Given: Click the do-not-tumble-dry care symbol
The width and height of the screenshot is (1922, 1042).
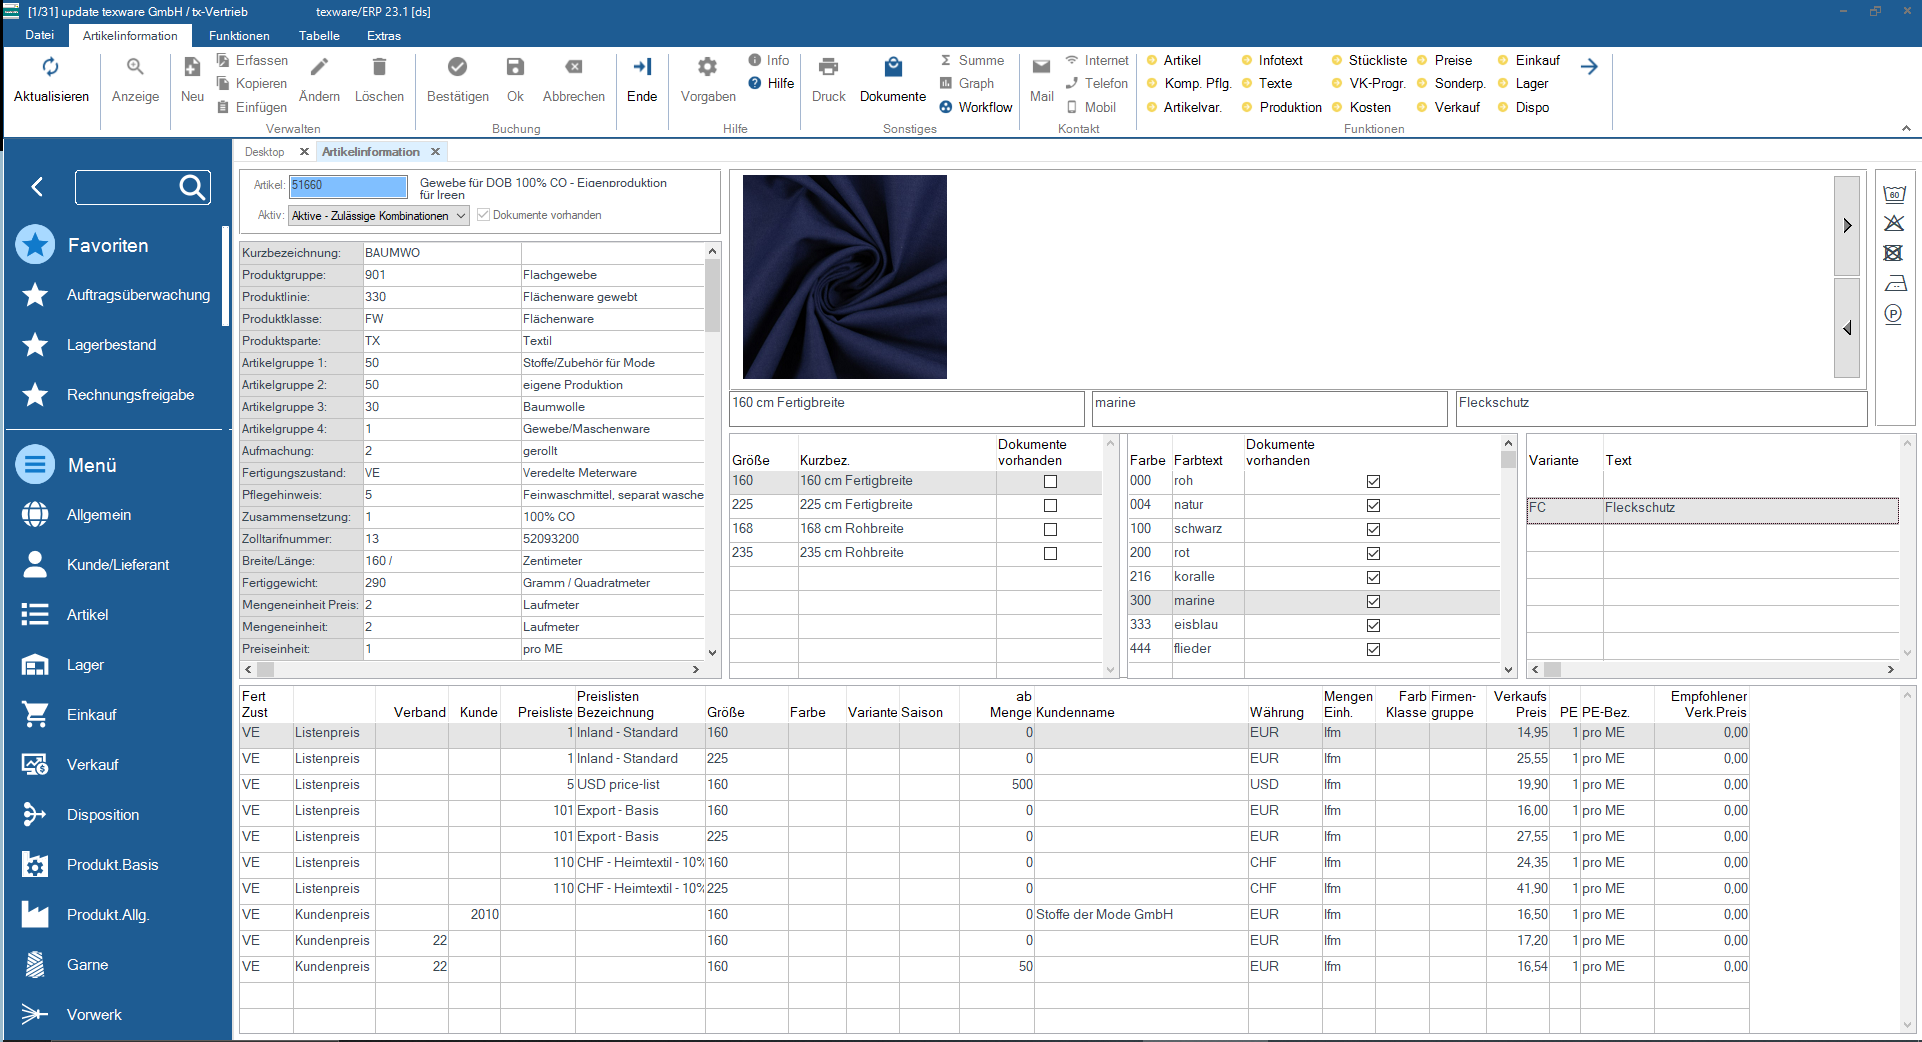Looking at the screenshot, I should [1893, 254].
